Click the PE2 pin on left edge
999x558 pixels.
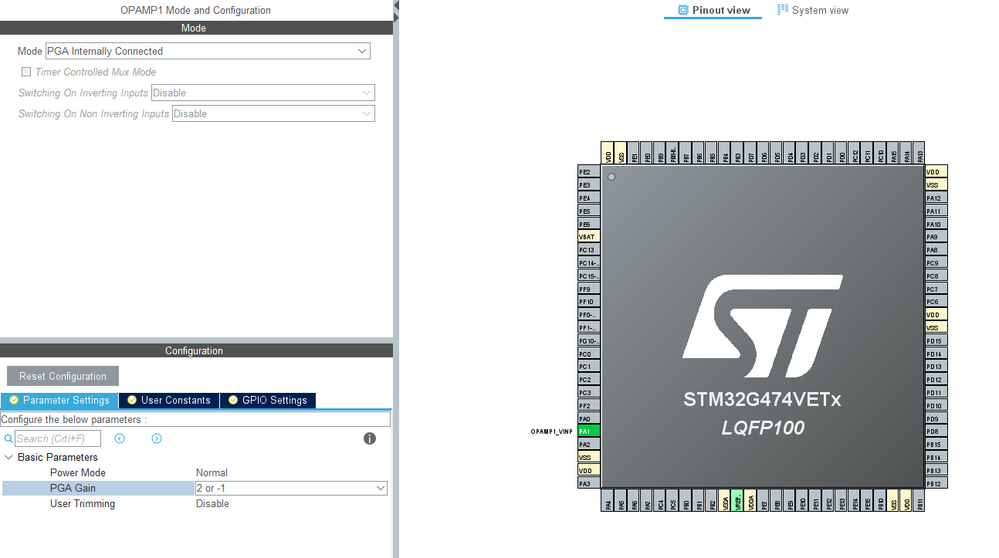(588, 172)
